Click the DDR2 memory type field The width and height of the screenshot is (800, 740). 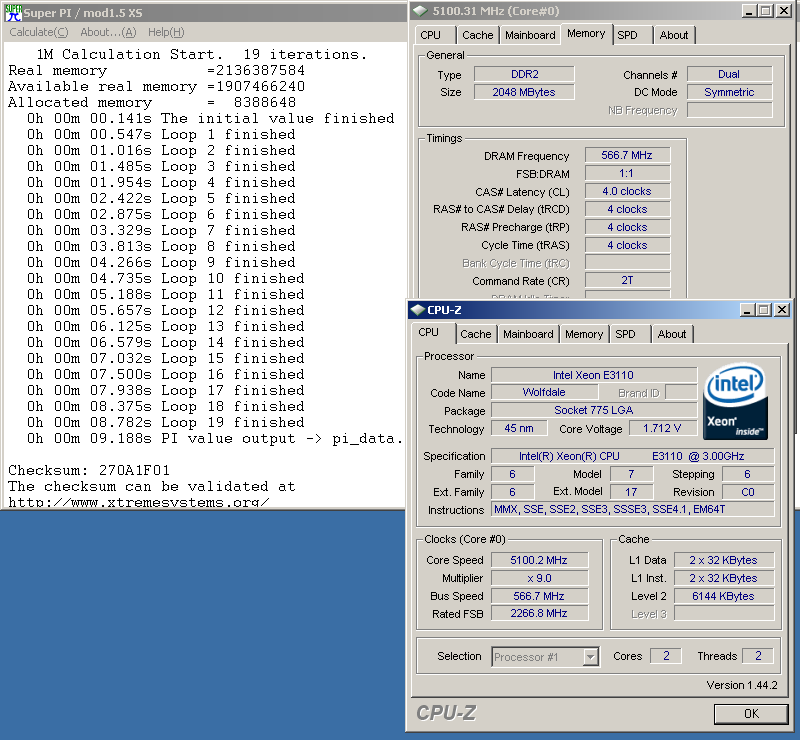pyautogui.click(x=524, y=75)
